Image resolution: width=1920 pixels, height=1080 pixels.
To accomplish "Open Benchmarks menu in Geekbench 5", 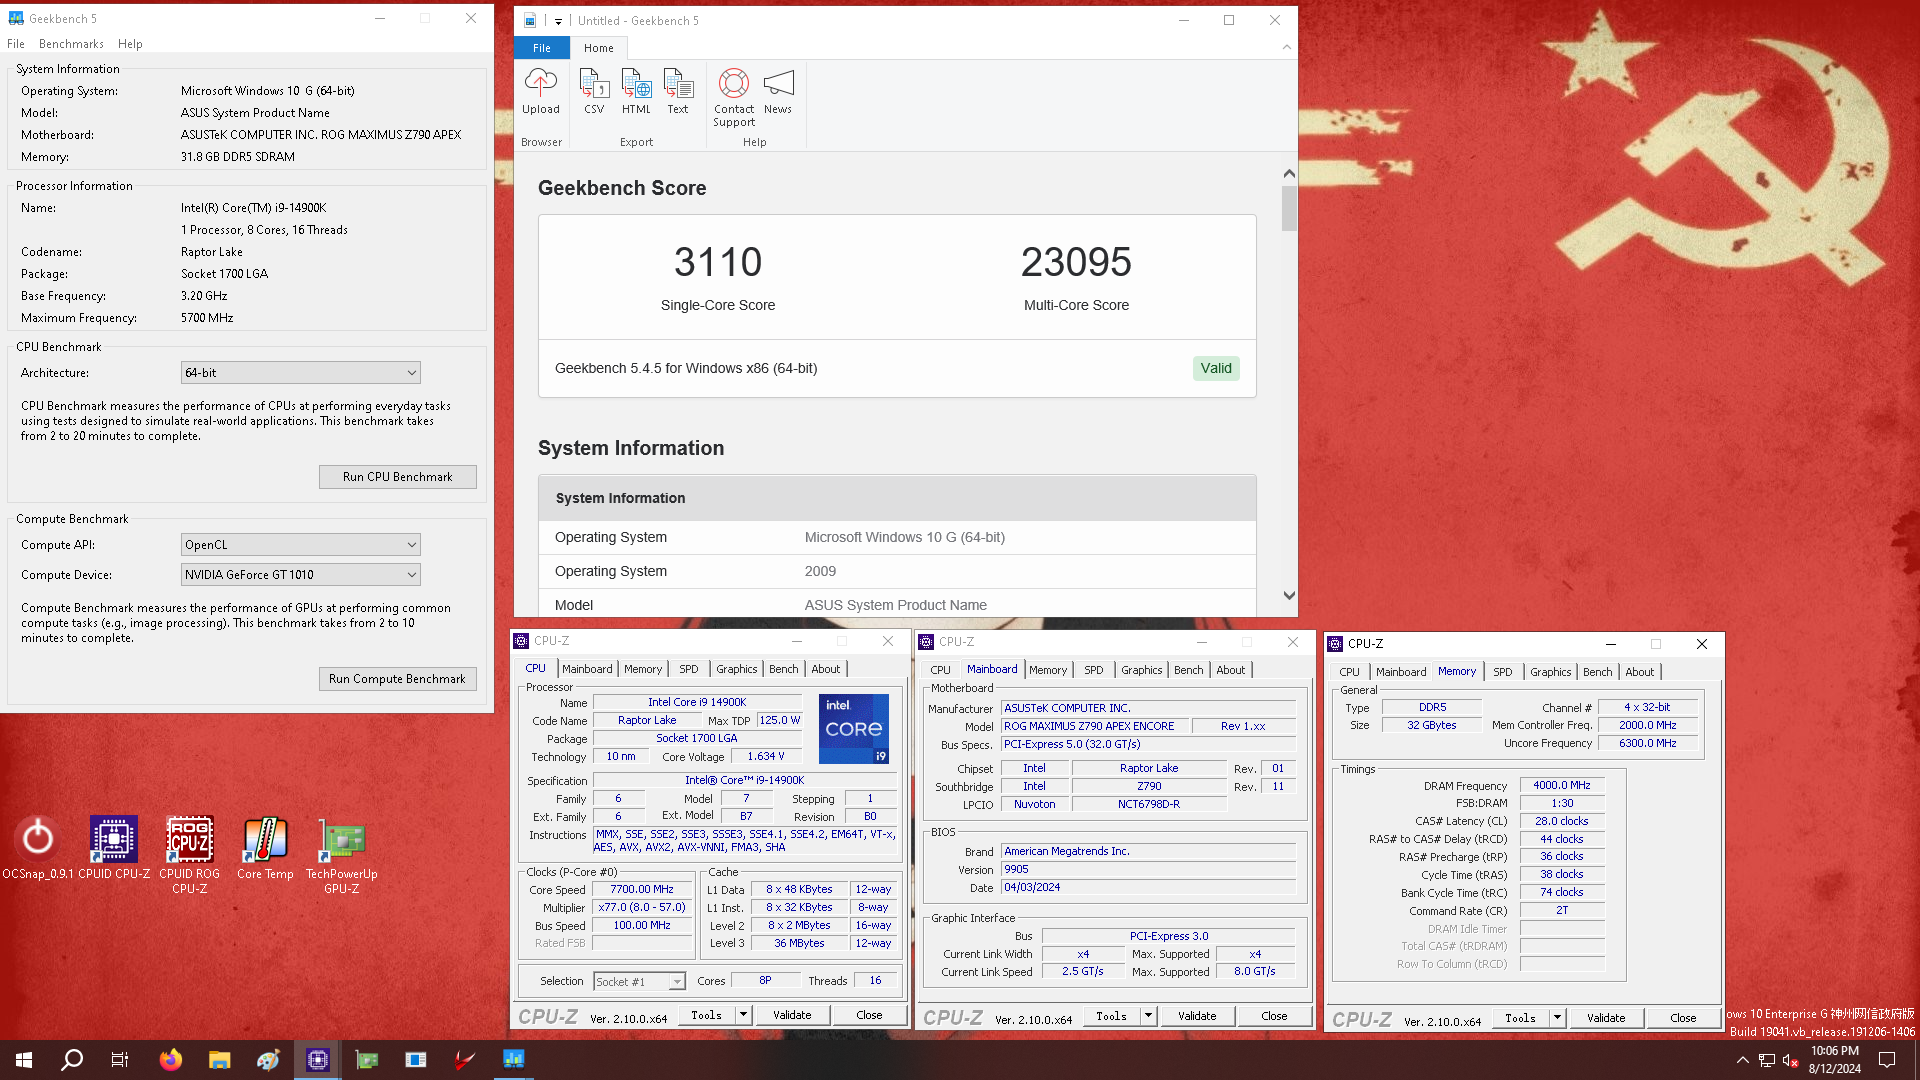I will click(71, 44).
